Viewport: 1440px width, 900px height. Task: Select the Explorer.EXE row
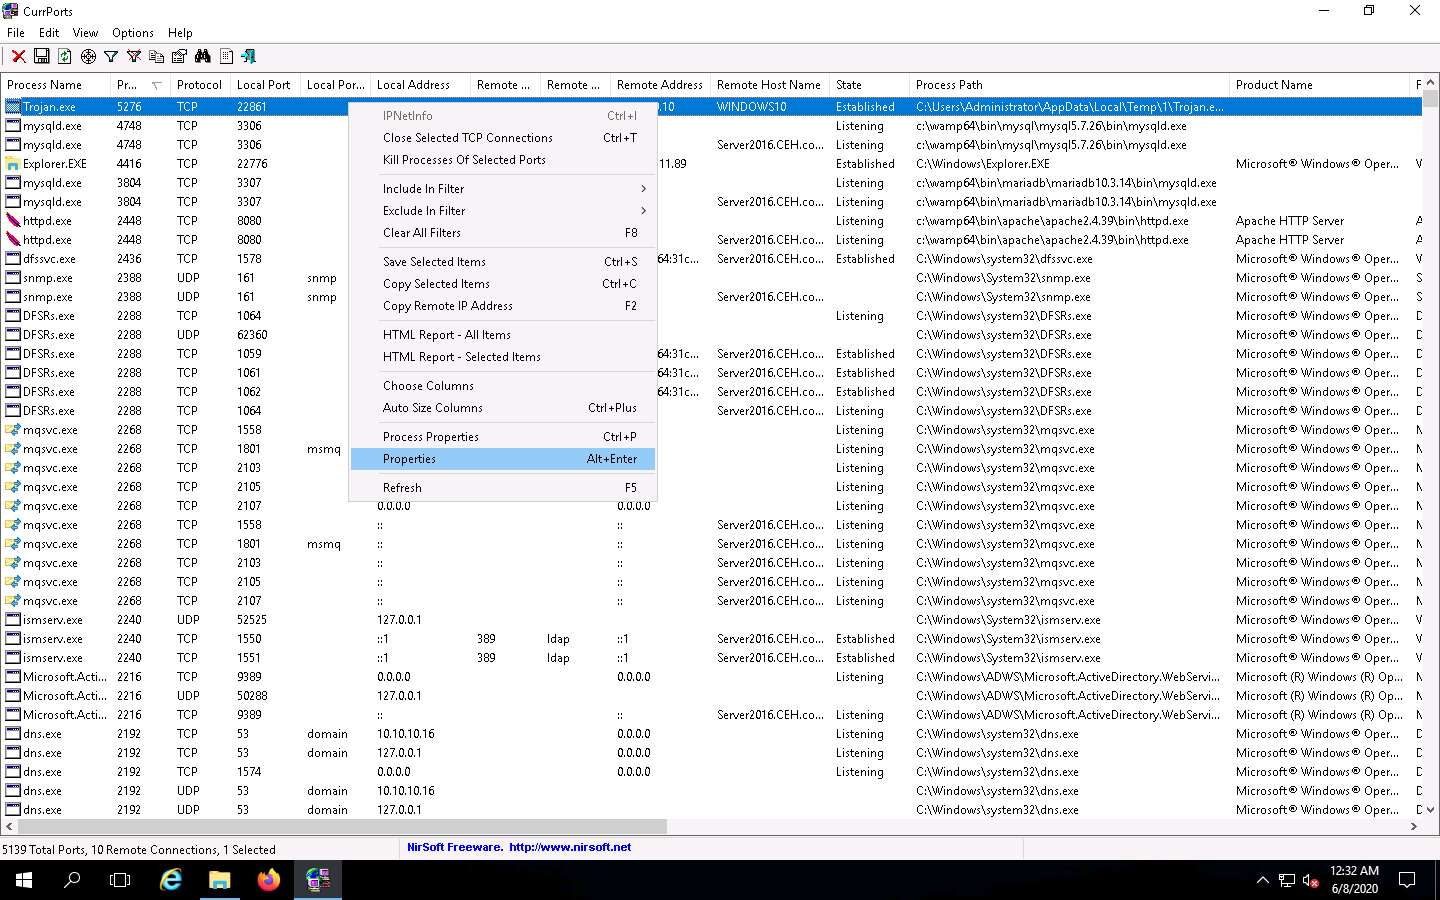[712, 163]
